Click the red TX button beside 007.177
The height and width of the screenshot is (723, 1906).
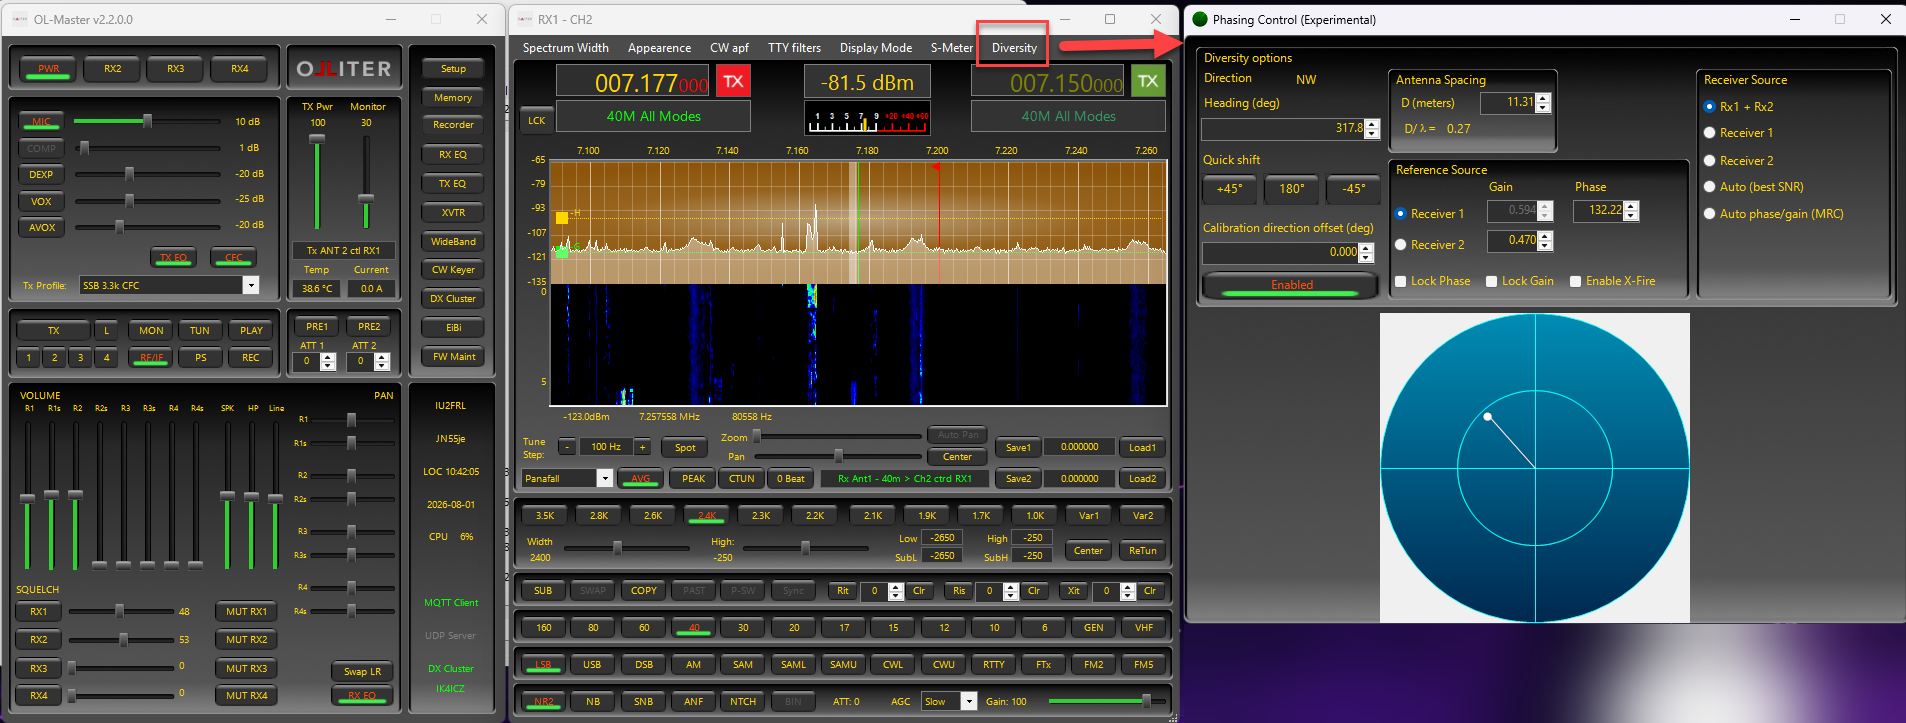pyautogui.click(x=733, y=82)
